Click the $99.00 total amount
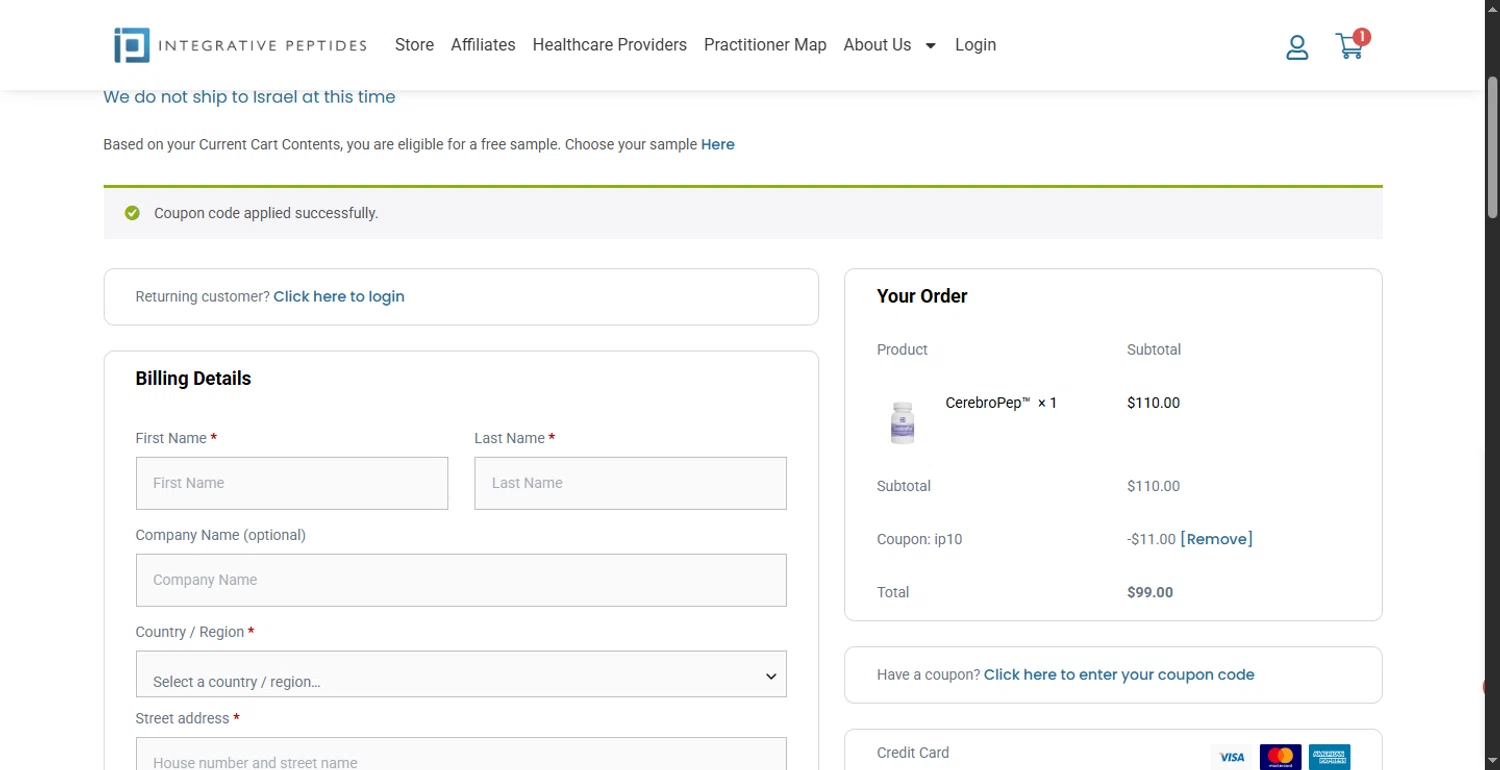 coord(1150,592)
